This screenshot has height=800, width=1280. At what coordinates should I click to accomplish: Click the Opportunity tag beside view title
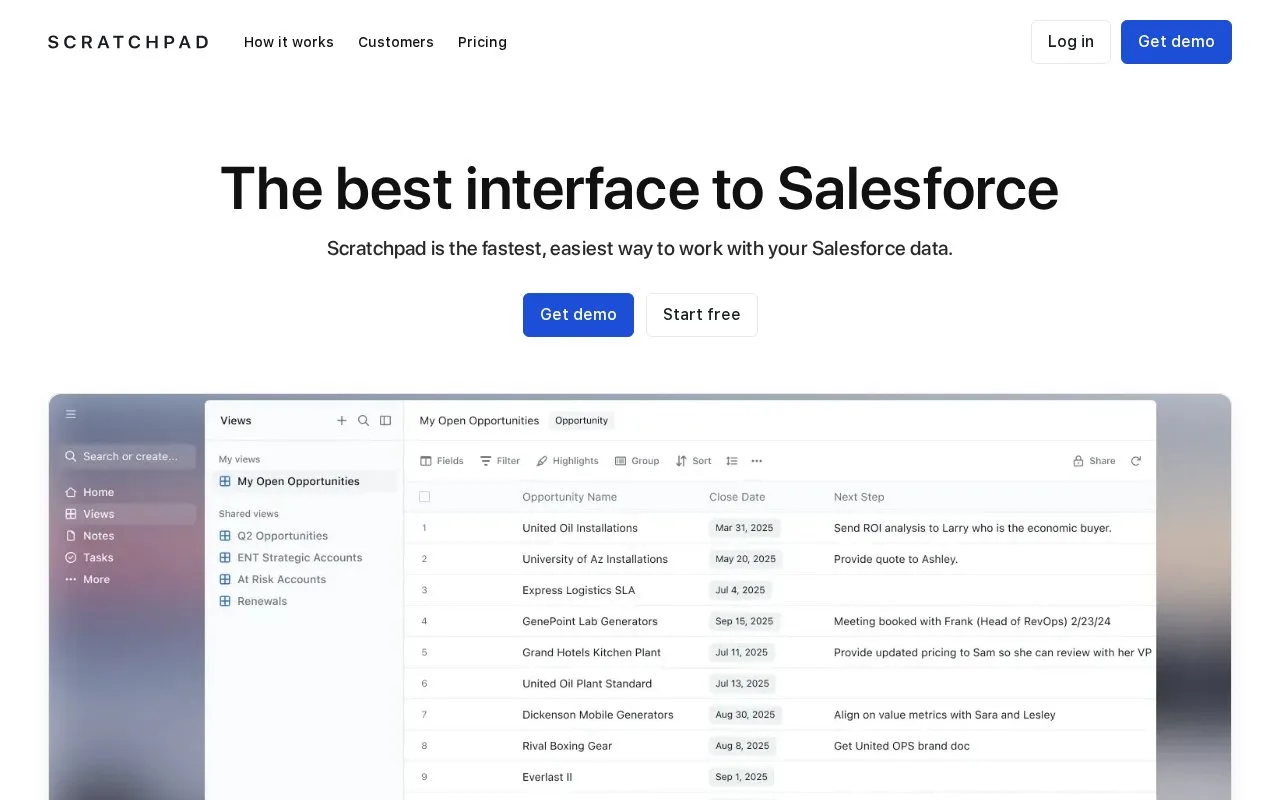click(x=582, y=421)
